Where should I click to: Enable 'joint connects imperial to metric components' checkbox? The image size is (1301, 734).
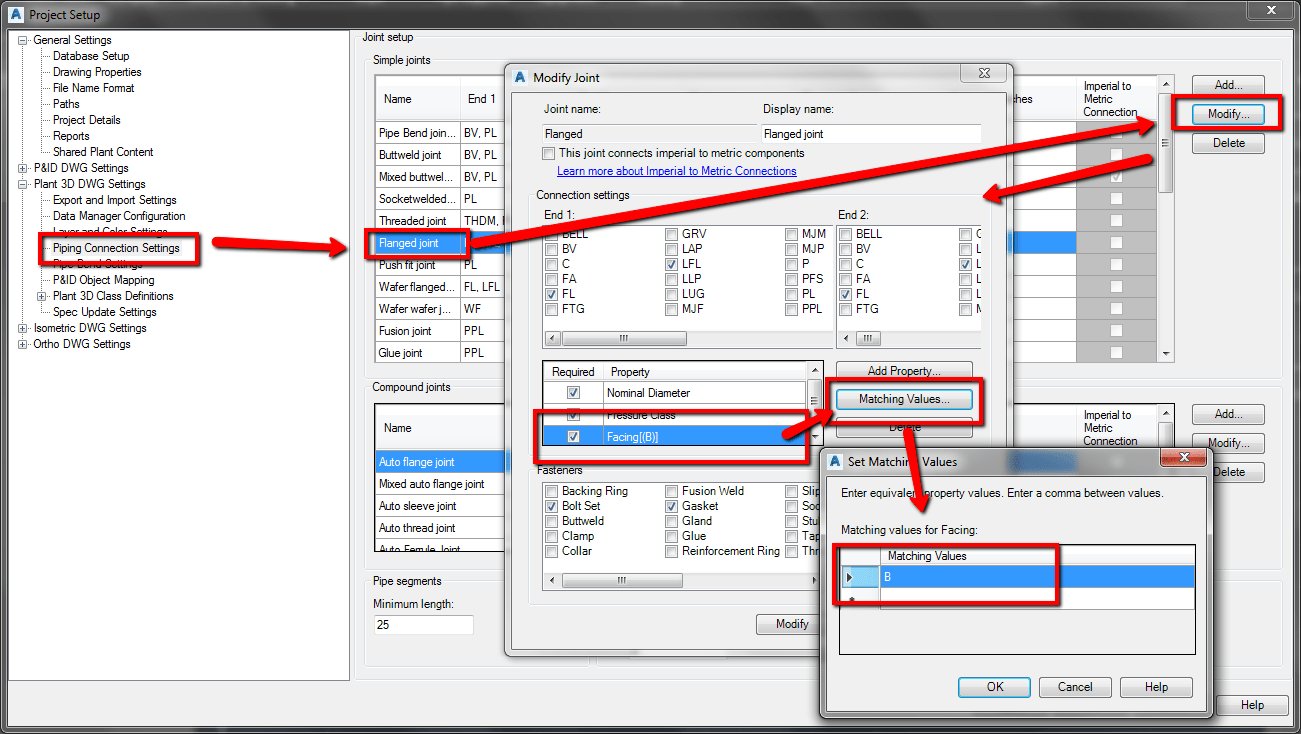tap(548, 153)
